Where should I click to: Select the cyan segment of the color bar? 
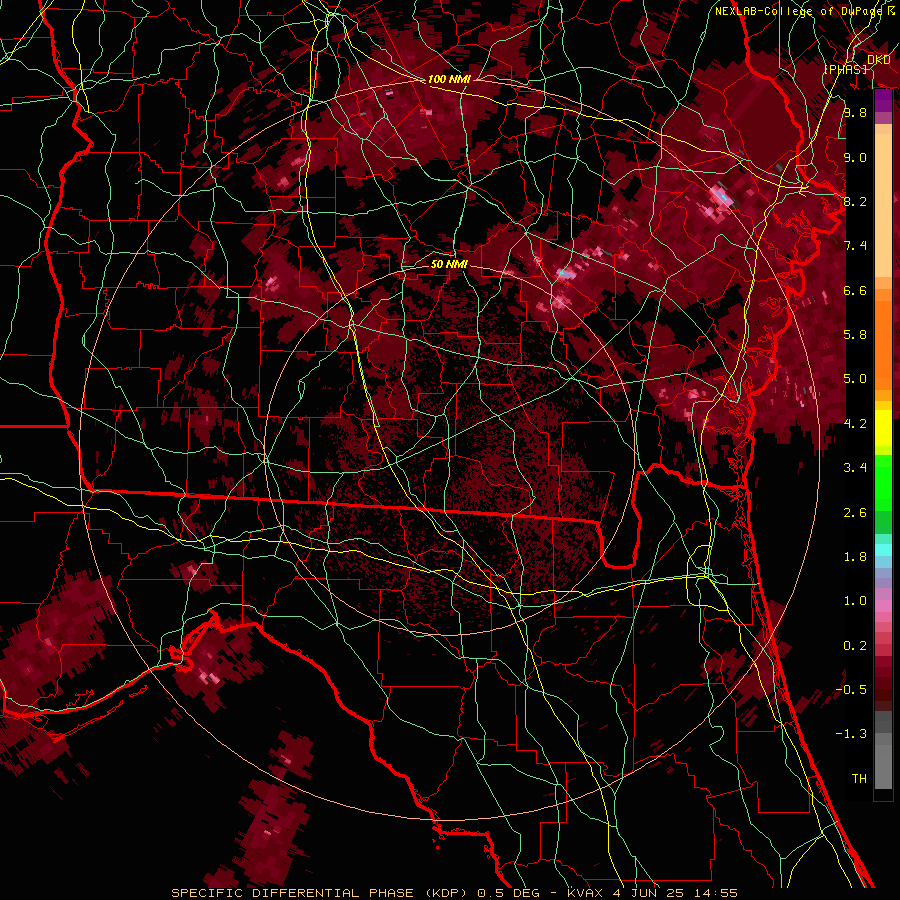[x=883, y=549]
